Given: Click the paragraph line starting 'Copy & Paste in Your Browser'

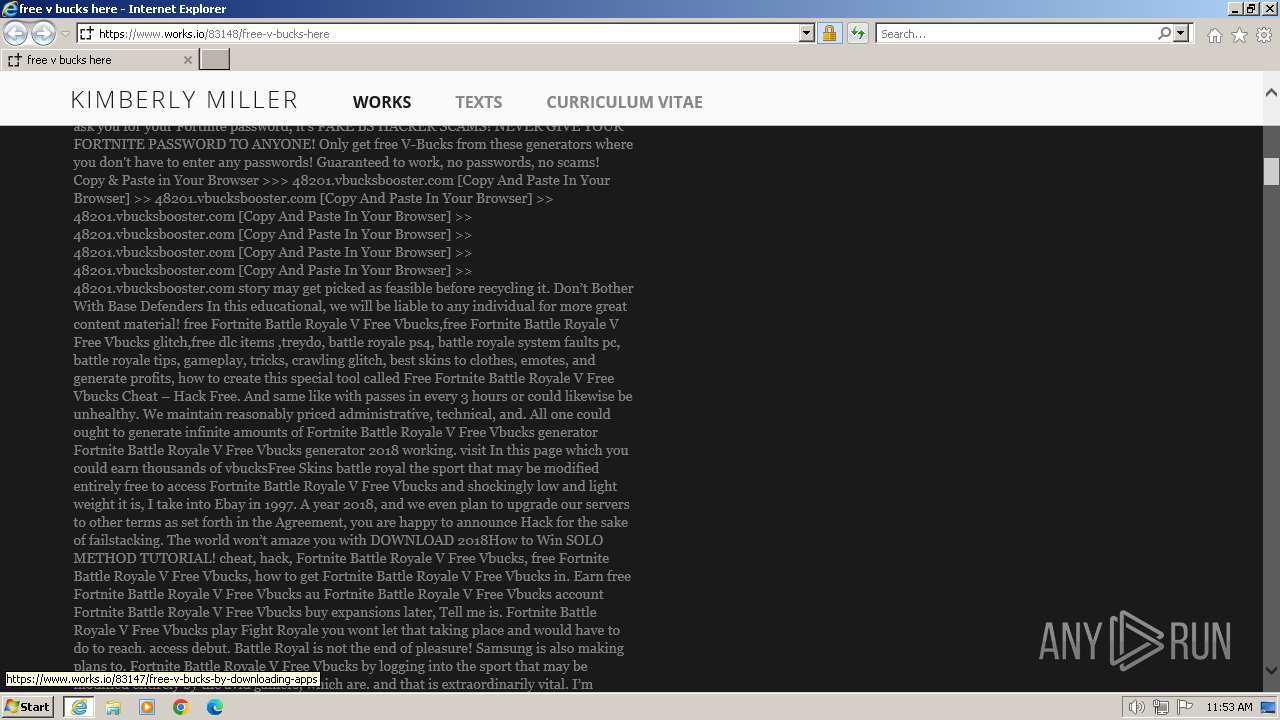Looking at the screenshot, I should pos(341,180).
